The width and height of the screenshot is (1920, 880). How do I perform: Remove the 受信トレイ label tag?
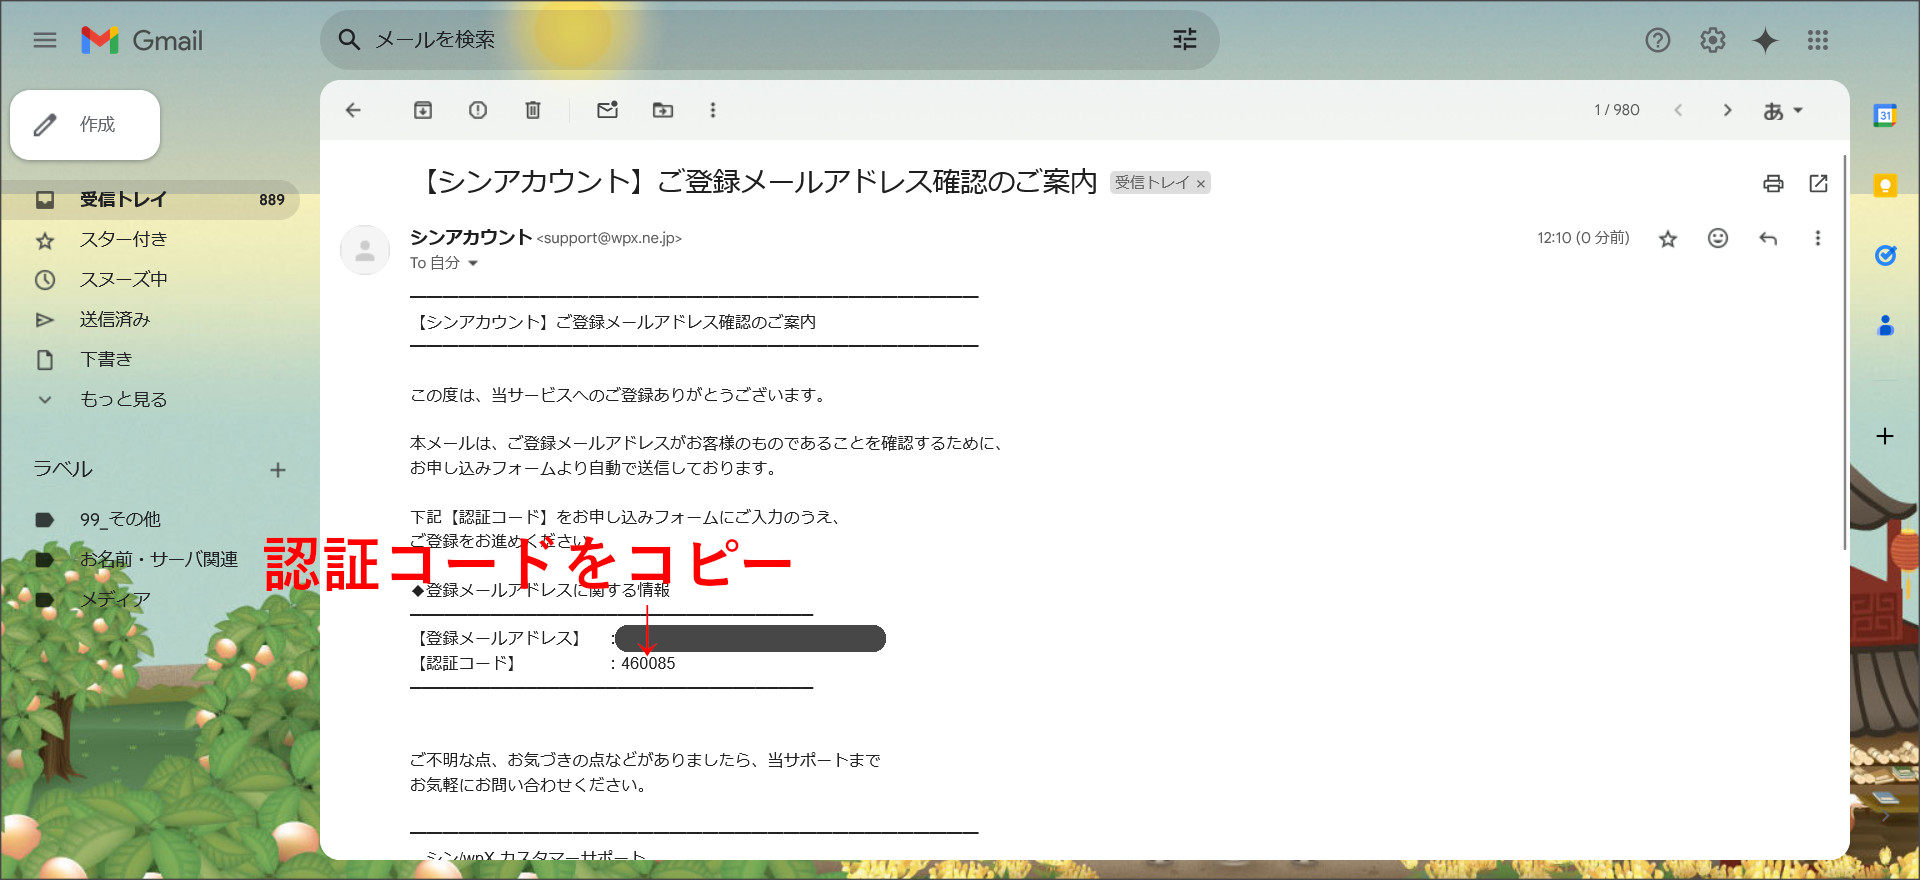1201,184
